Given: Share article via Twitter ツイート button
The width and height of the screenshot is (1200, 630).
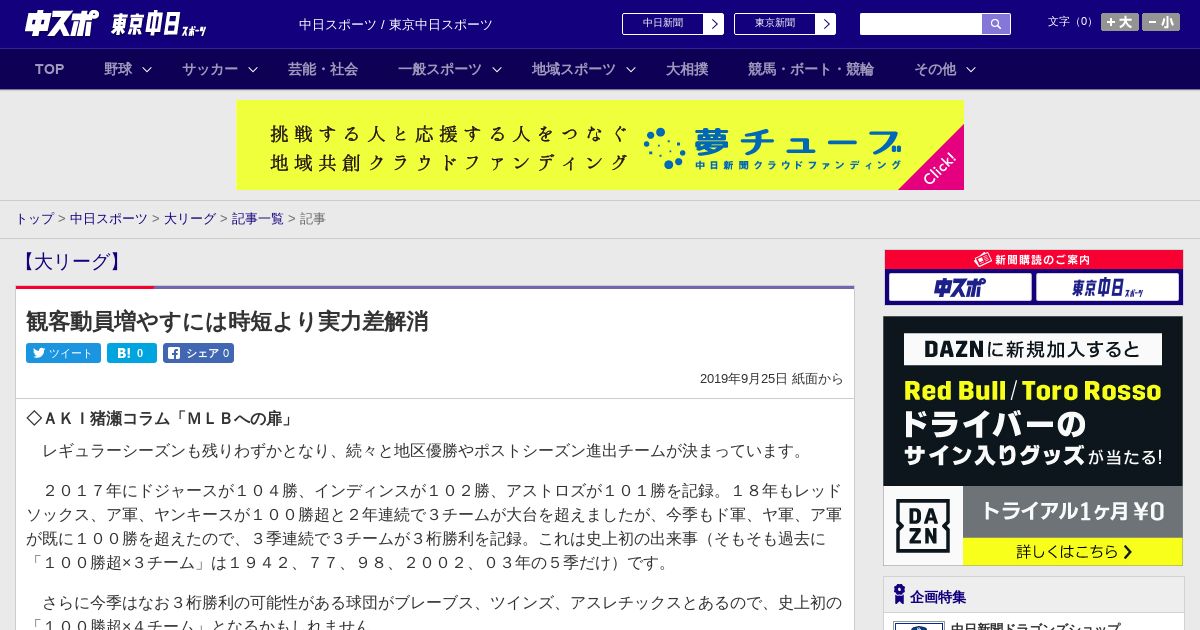Looking at the screenshot, I should [x=63, y=353].
